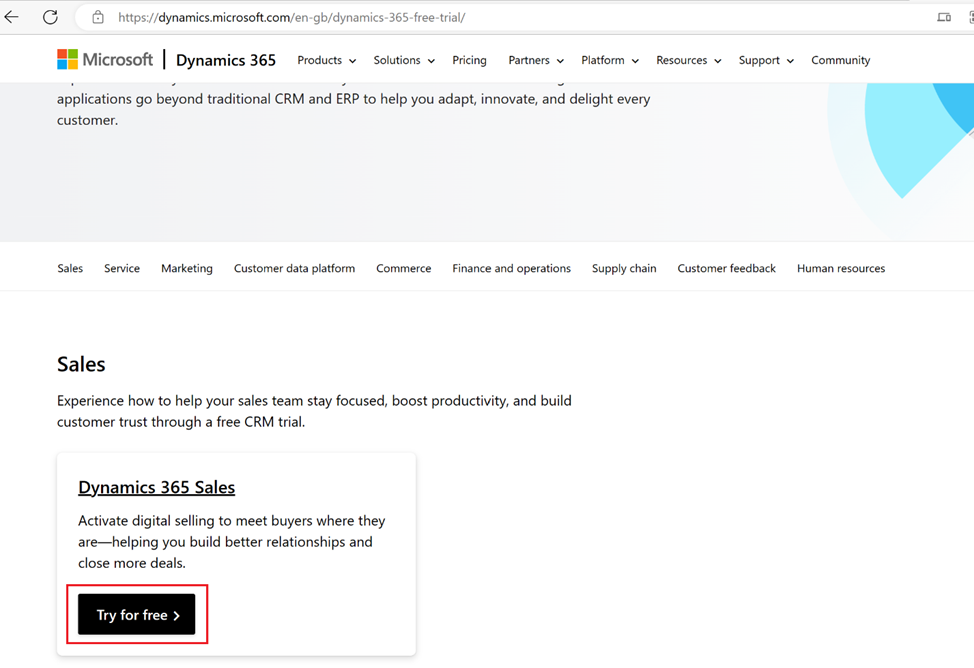Jump to the Service section tab
The width and height of the screenshot is (974, 668).
(122, 268)
